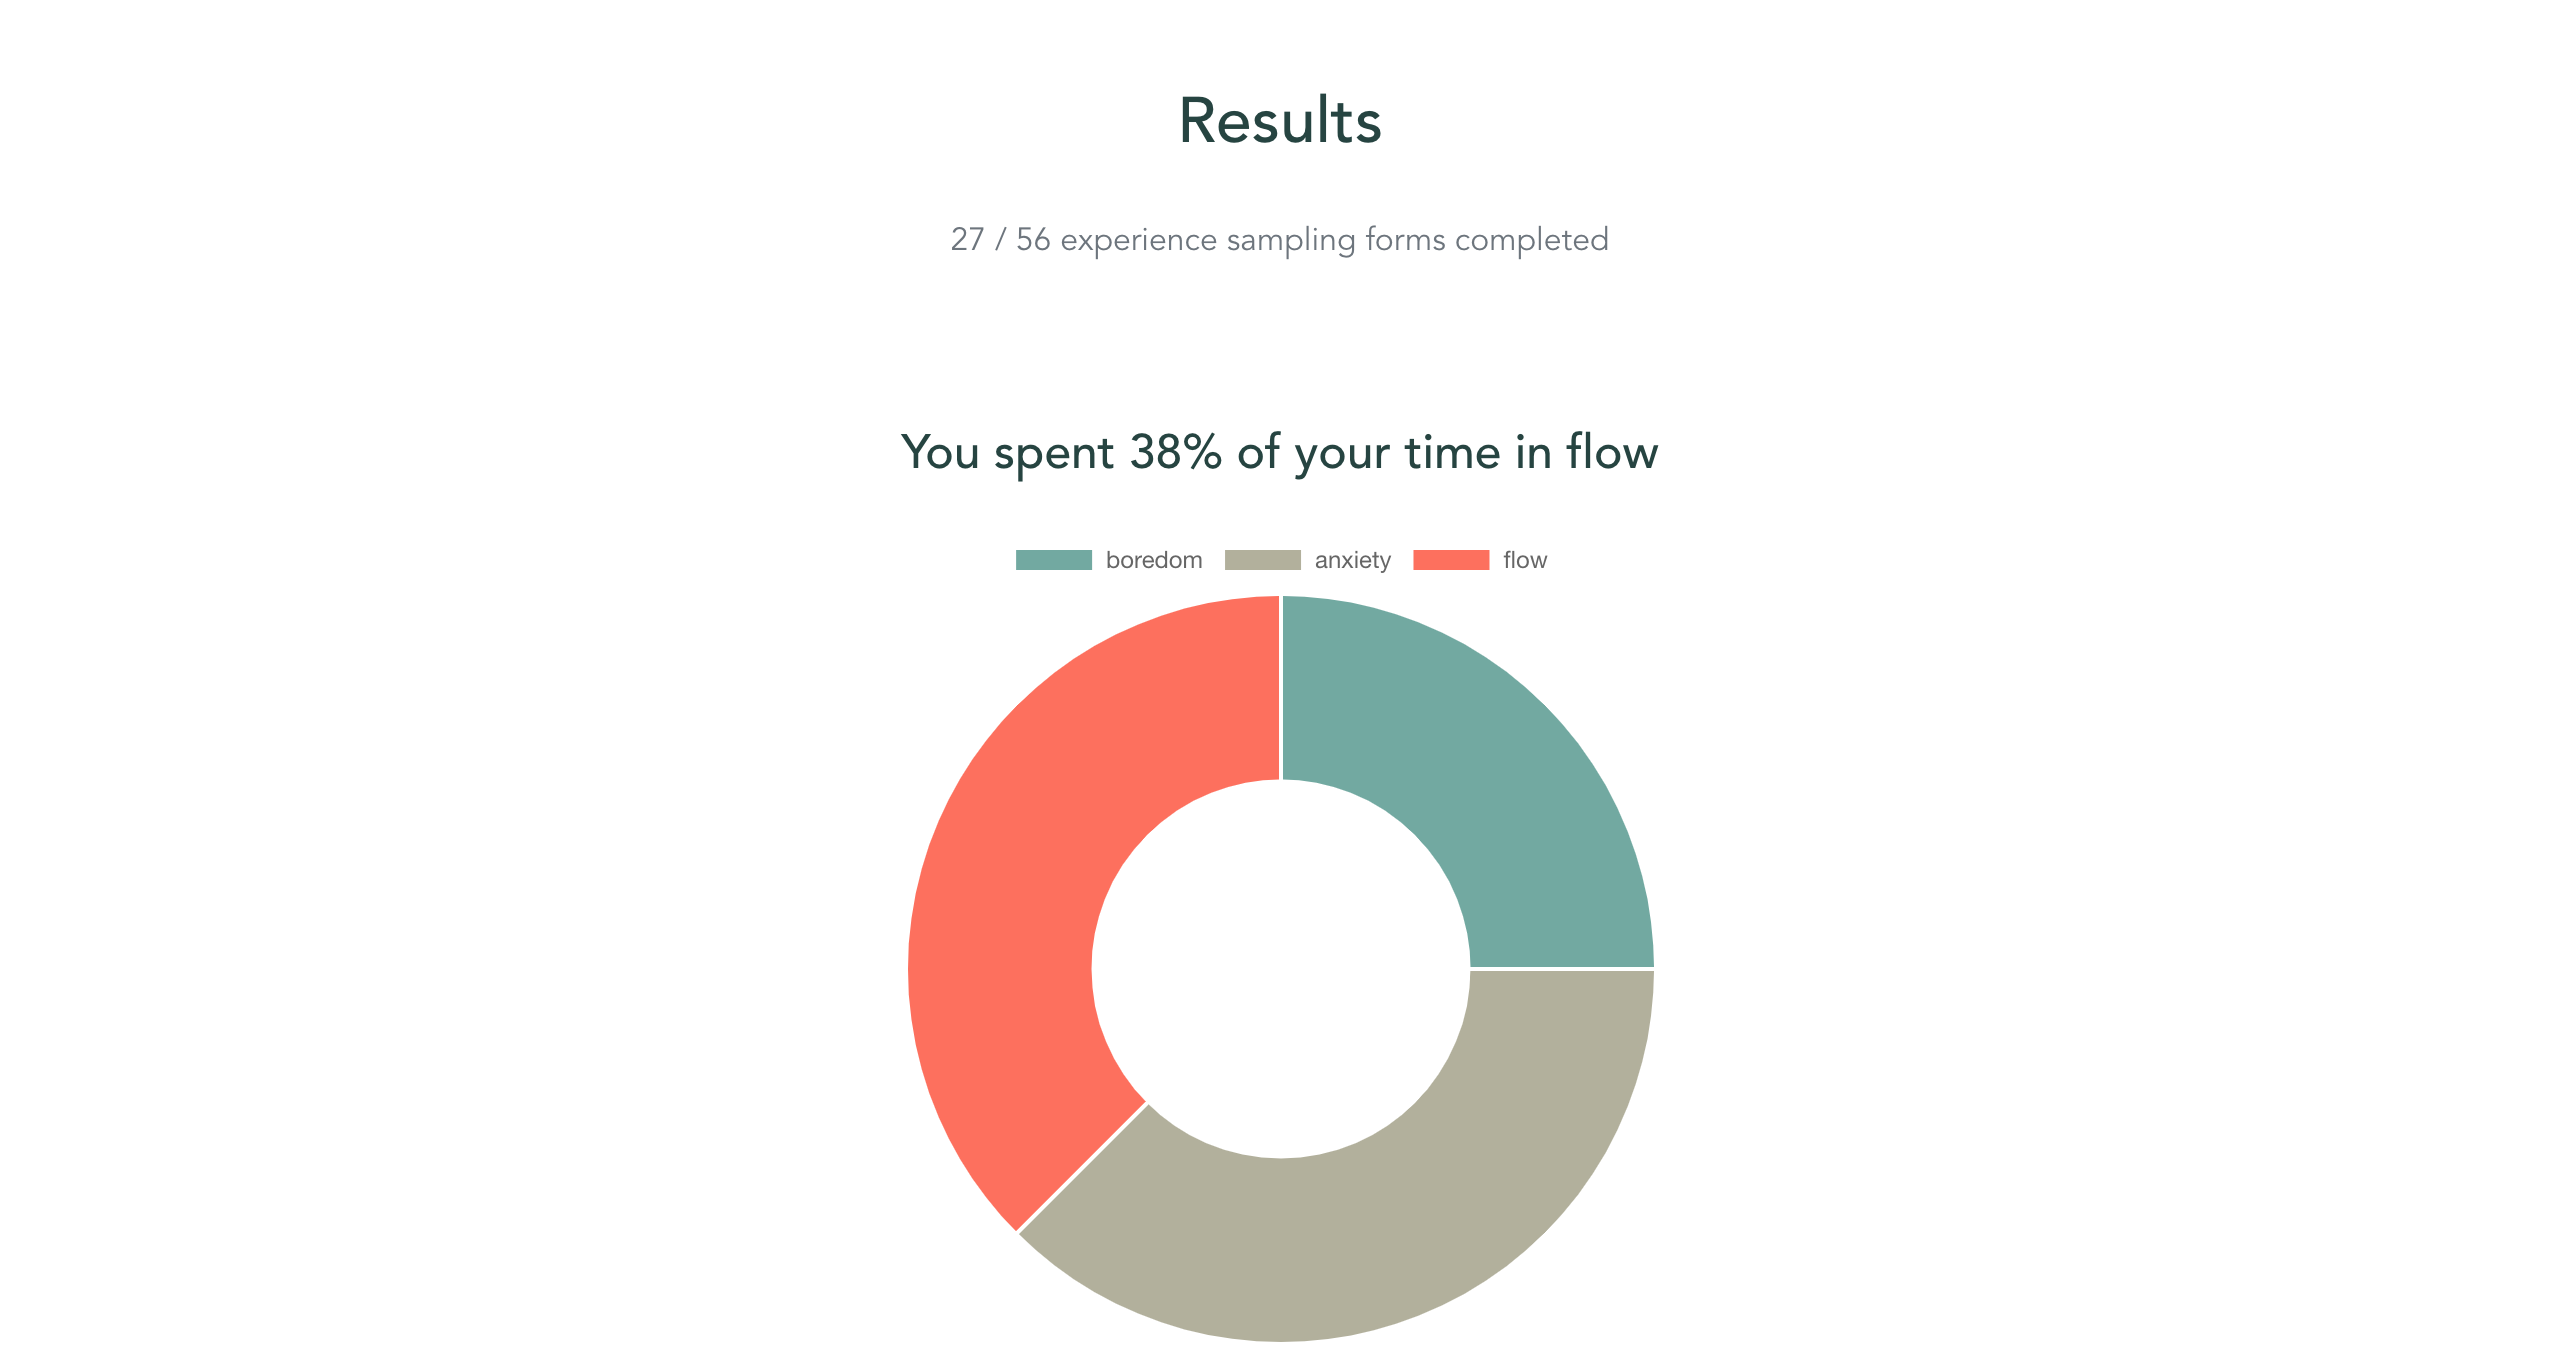Toggle the anxiety dataset via legend label
2560x1370 pixels.
tap(1352, 560)
